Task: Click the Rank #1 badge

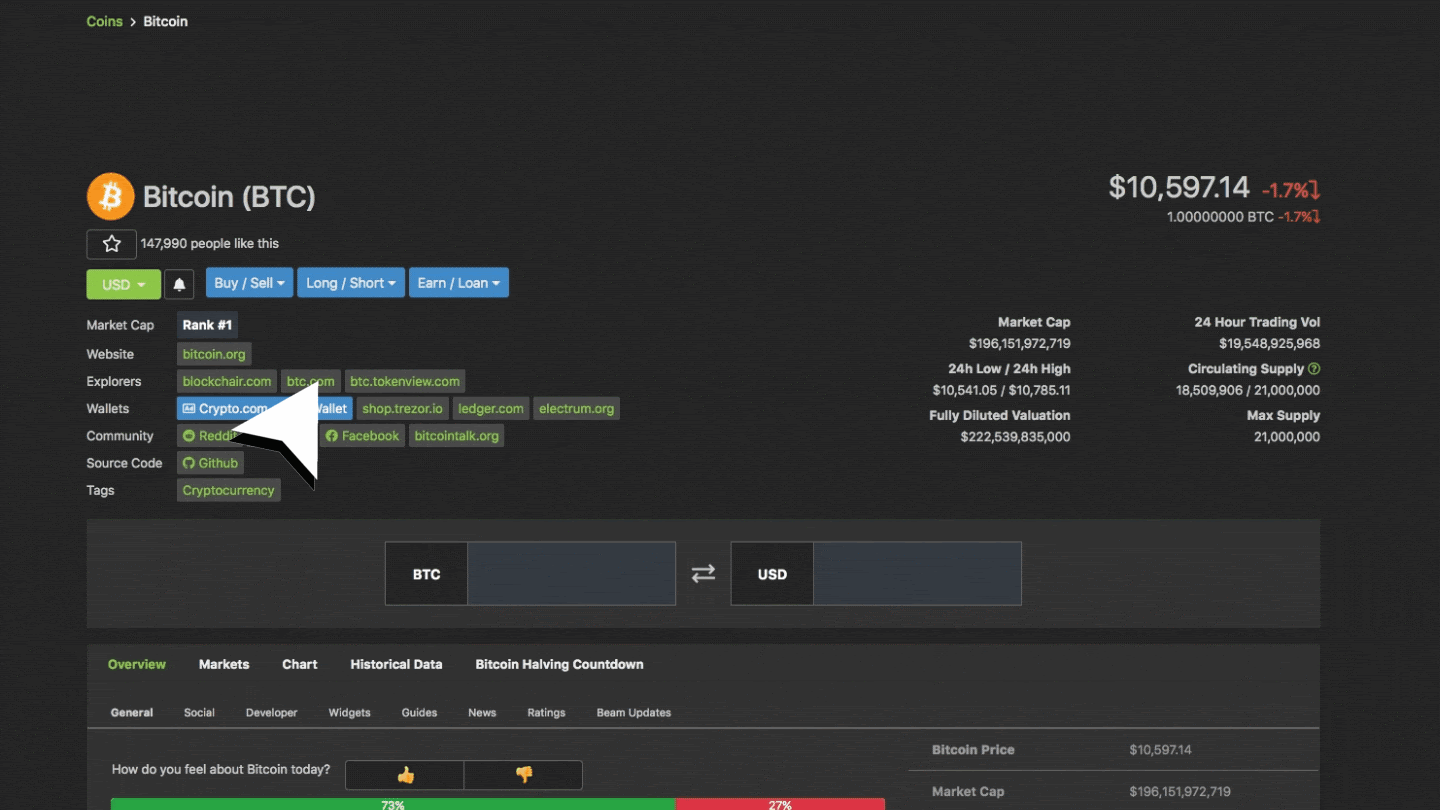Action: 207,325
